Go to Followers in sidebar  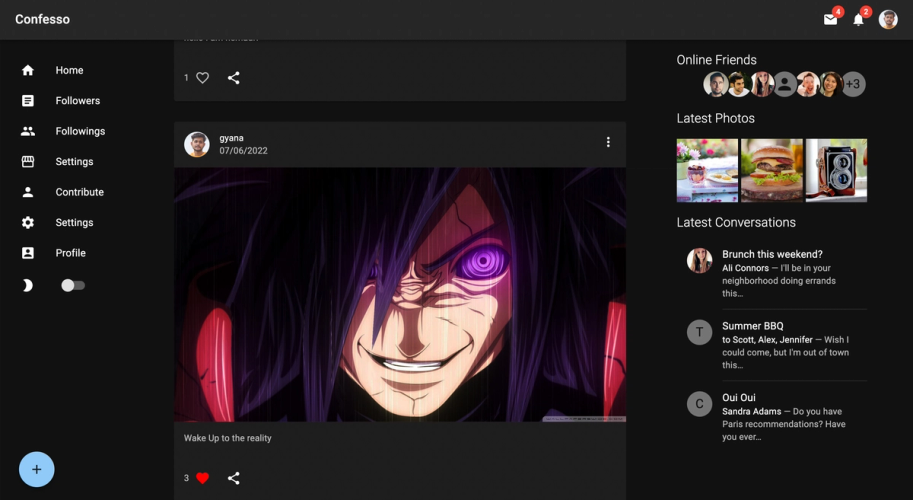pyautogui.click(x=77, y=101)
